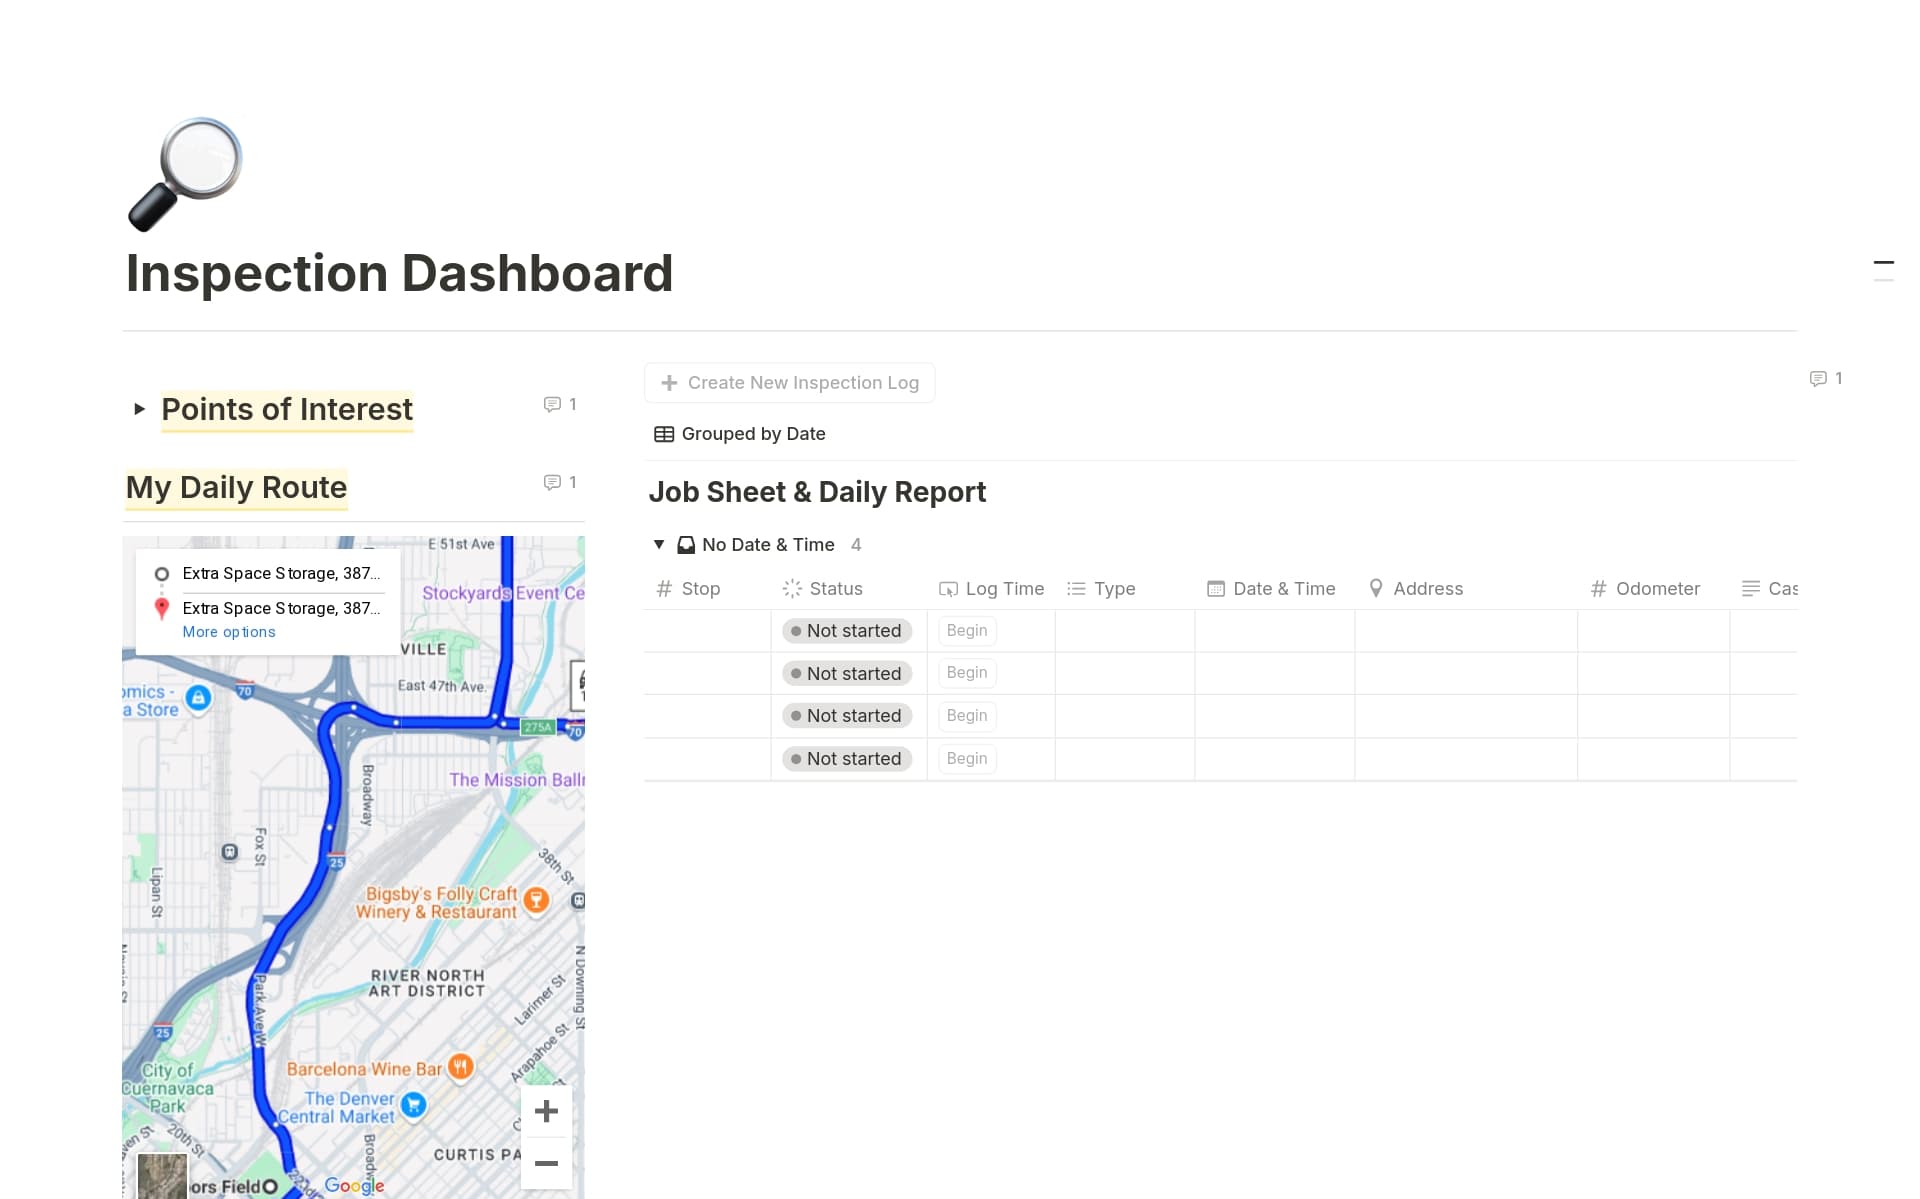1920x1199 pixels.
Task: Select the Grouped by Date view
Action: coord(752,433)
